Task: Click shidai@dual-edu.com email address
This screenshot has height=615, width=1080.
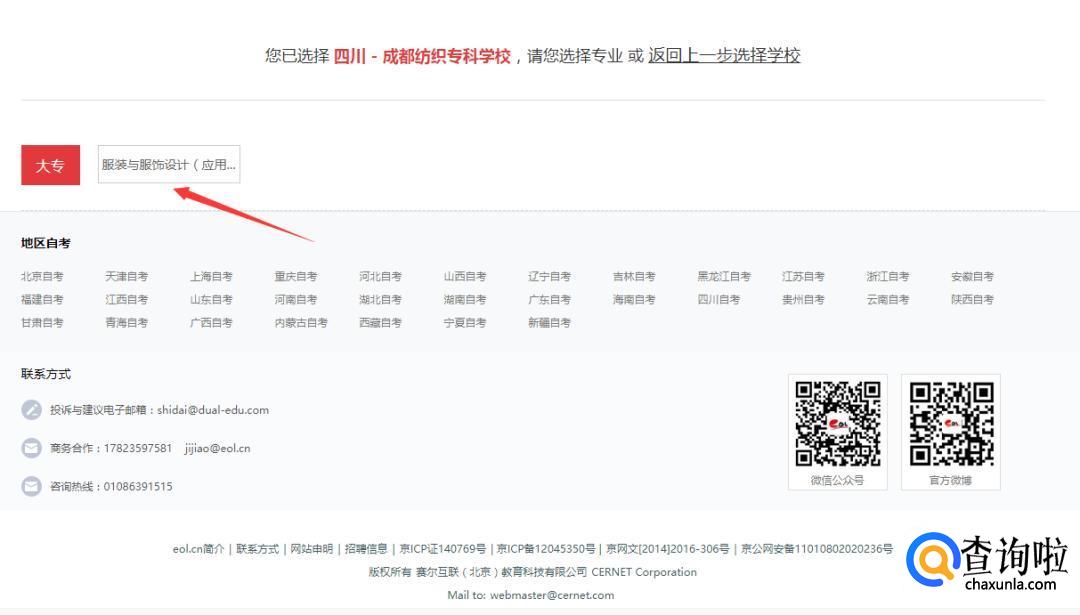Action: [213, 410]
